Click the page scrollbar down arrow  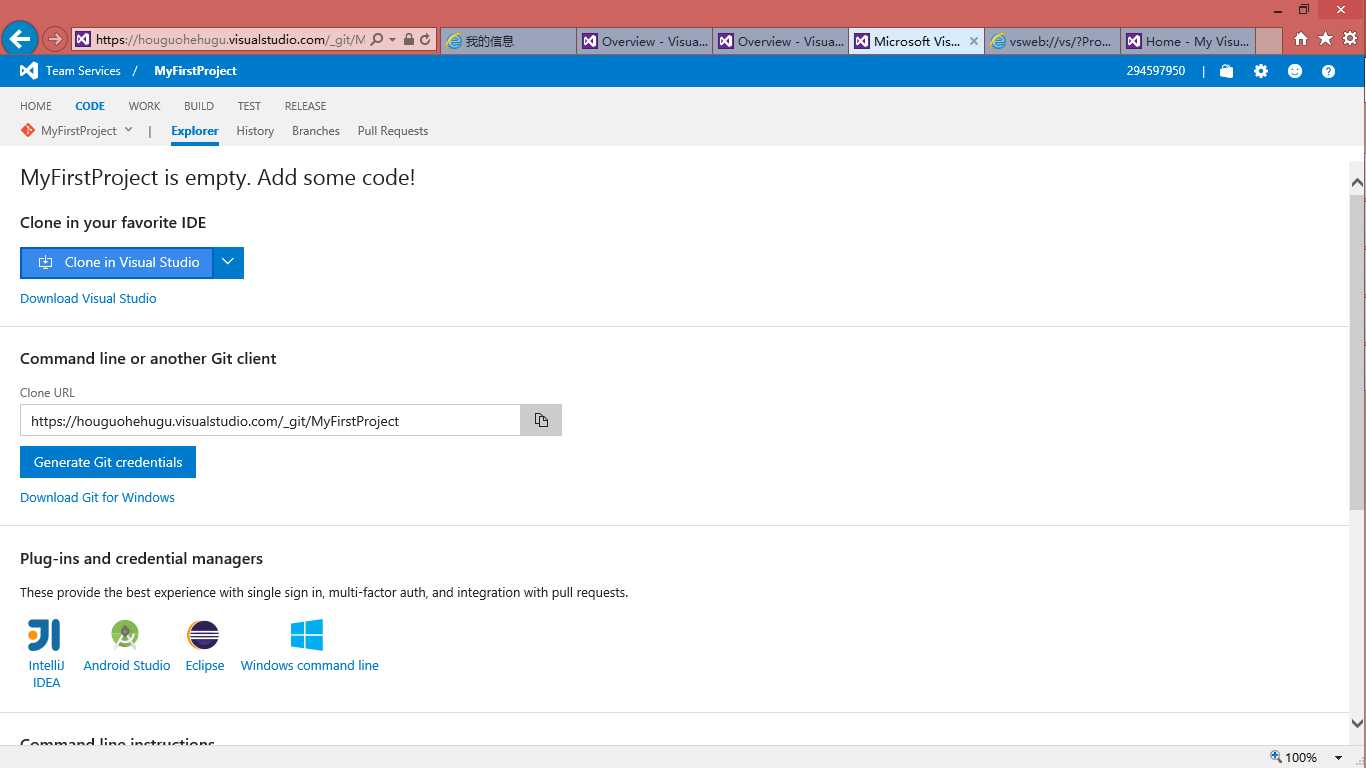tap(1357, 723)
